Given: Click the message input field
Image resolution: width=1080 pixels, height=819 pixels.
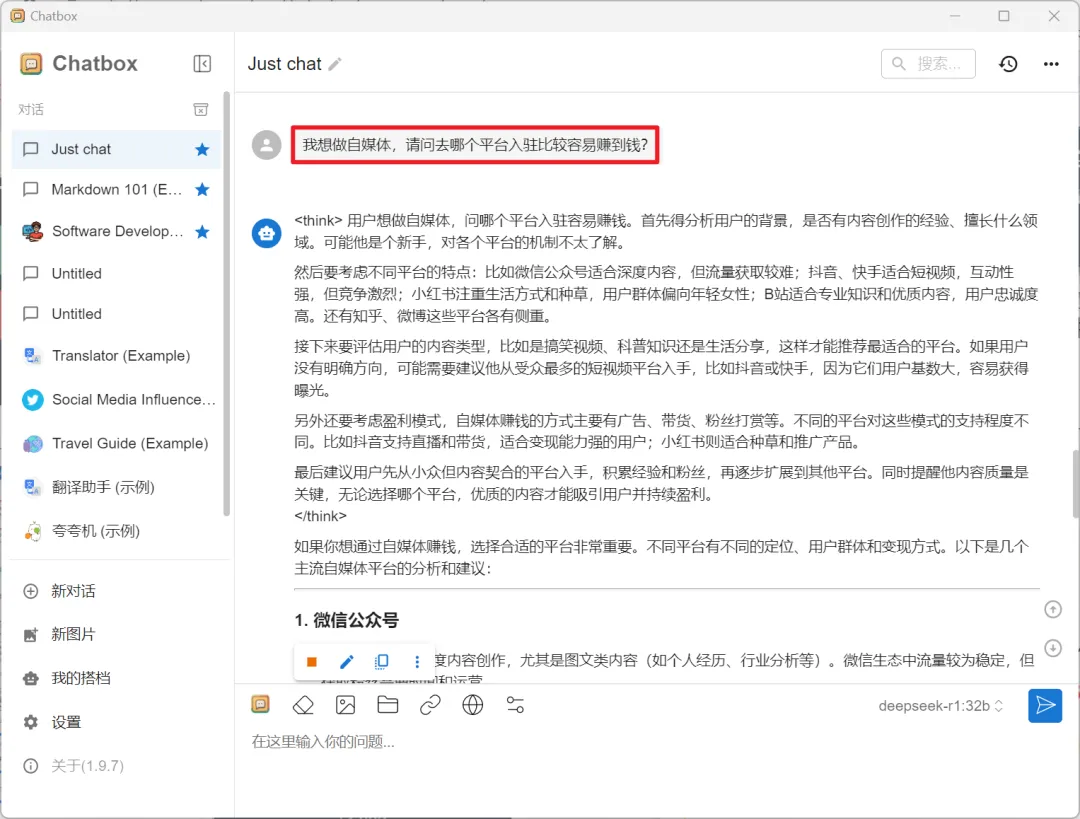Looking at the screenshot, I should point(640,742).
